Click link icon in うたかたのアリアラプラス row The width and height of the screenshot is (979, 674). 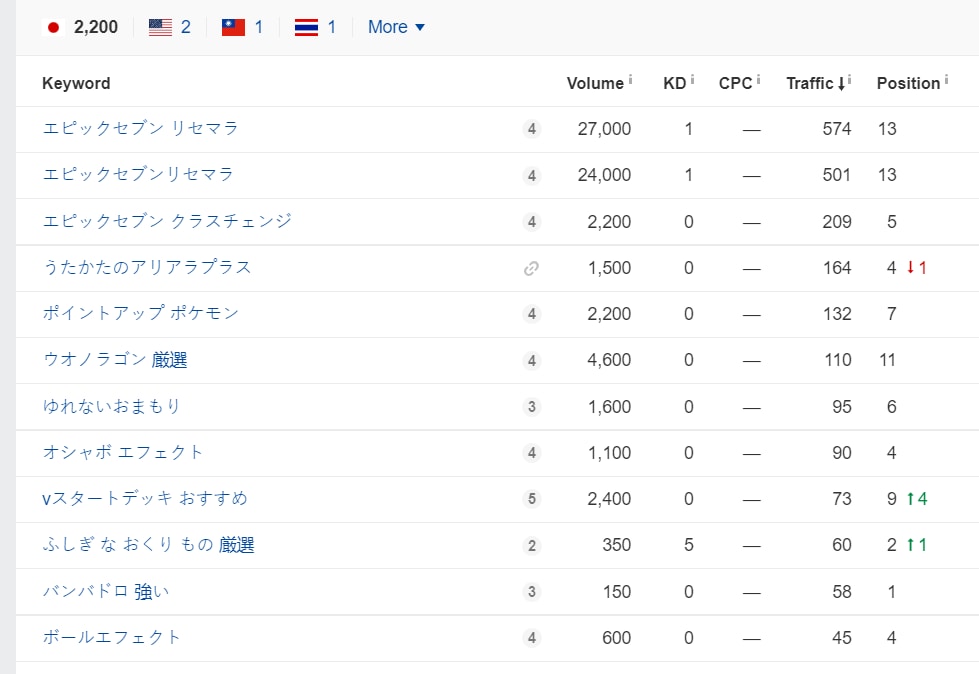tap(531, 268)
